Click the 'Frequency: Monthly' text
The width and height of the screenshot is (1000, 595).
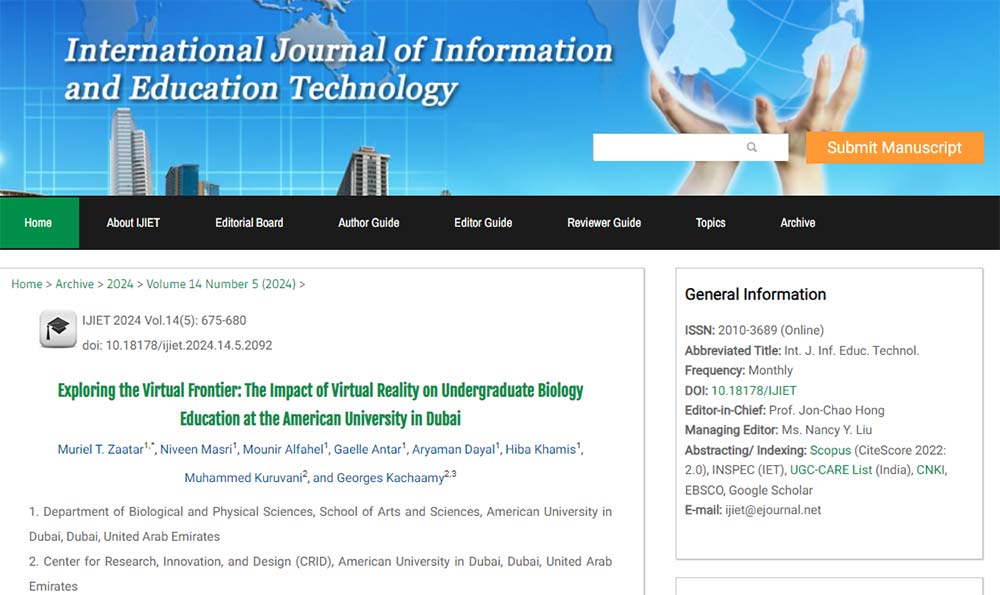coord(739,371)
